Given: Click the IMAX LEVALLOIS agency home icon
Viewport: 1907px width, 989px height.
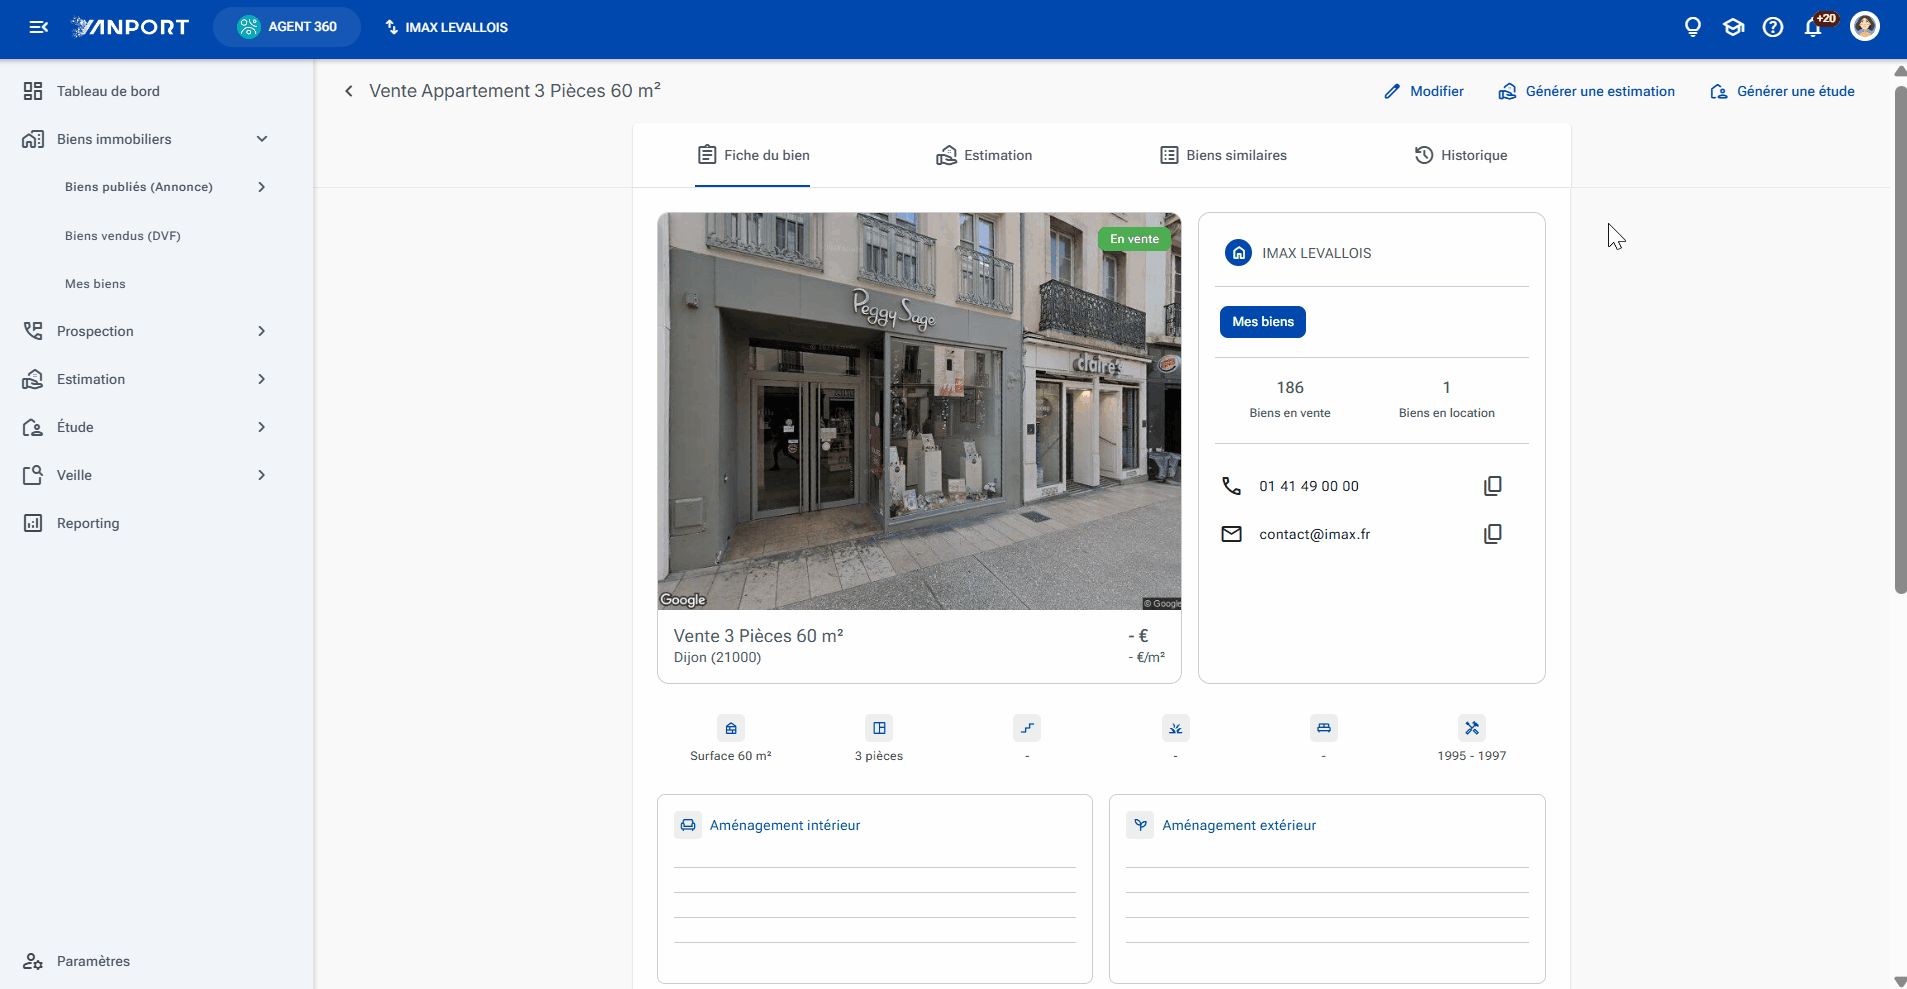Looking at the screenshot, I should pyautogui.click(x=1238, y=253).
